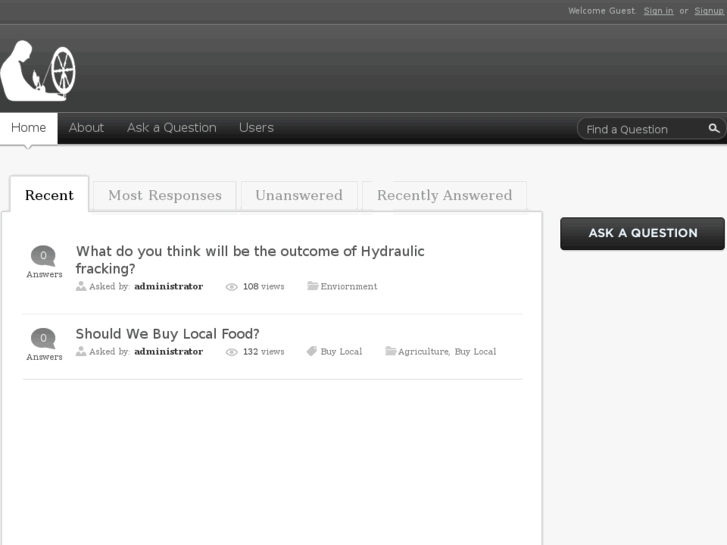
Task: Click tag icon beside Buy Local tag
Action: 312,351
